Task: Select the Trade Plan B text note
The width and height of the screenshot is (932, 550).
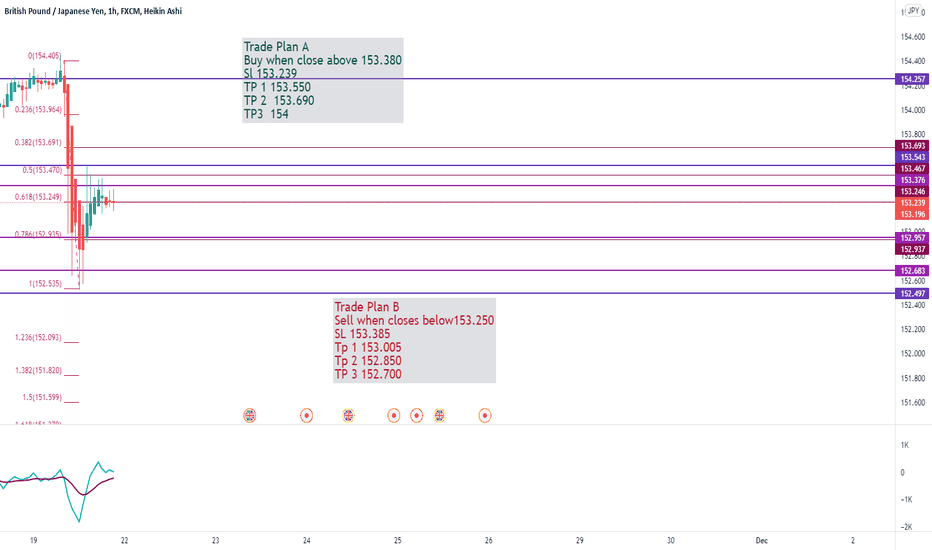Action: pos(414,341)
